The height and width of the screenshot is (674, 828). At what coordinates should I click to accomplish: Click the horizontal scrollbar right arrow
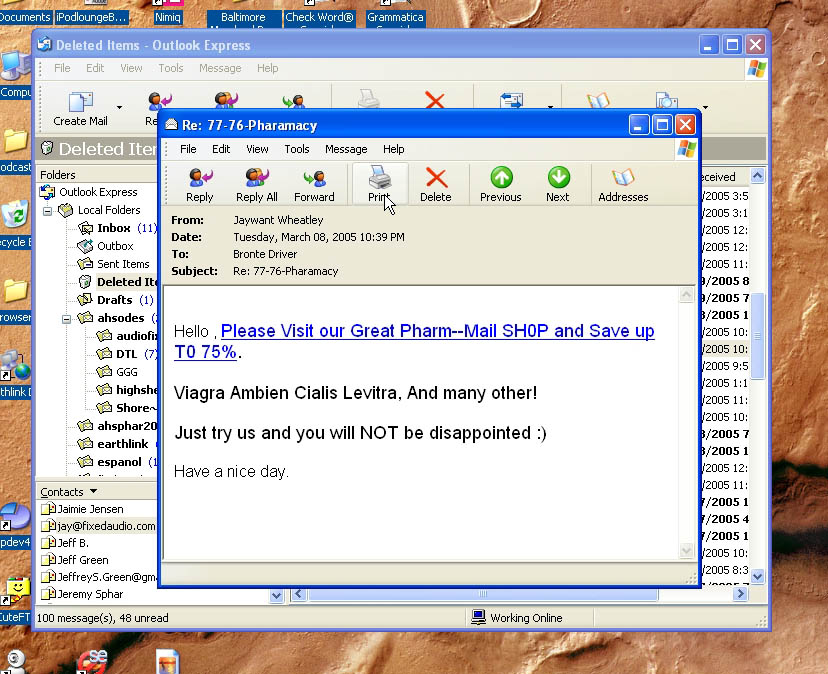(740, 594)
